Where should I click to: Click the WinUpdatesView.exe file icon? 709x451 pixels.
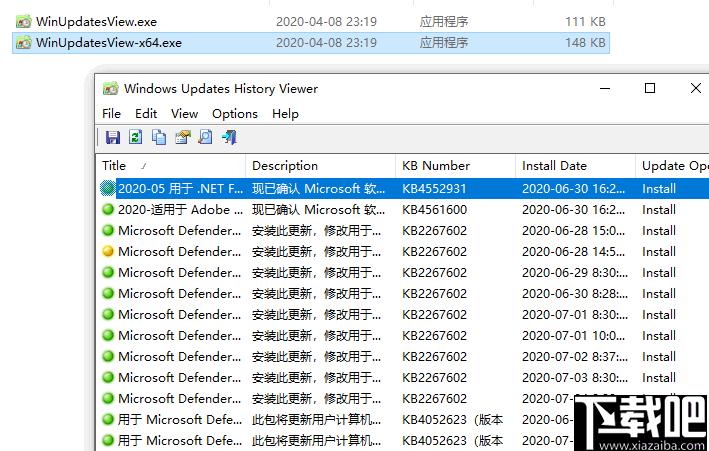click(24, 21)
